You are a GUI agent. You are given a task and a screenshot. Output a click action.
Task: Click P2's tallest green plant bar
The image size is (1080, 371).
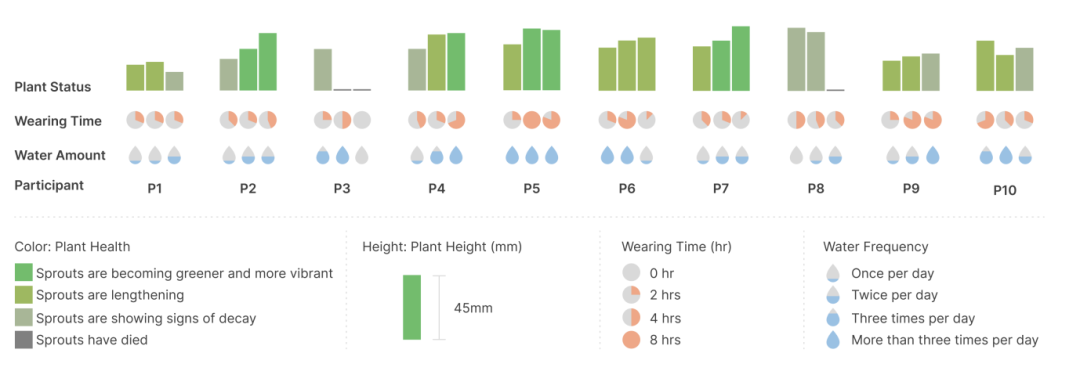267,62
